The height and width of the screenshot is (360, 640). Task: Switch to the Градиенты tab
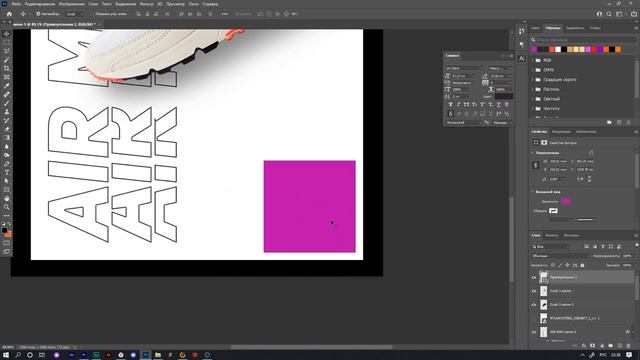575,28
